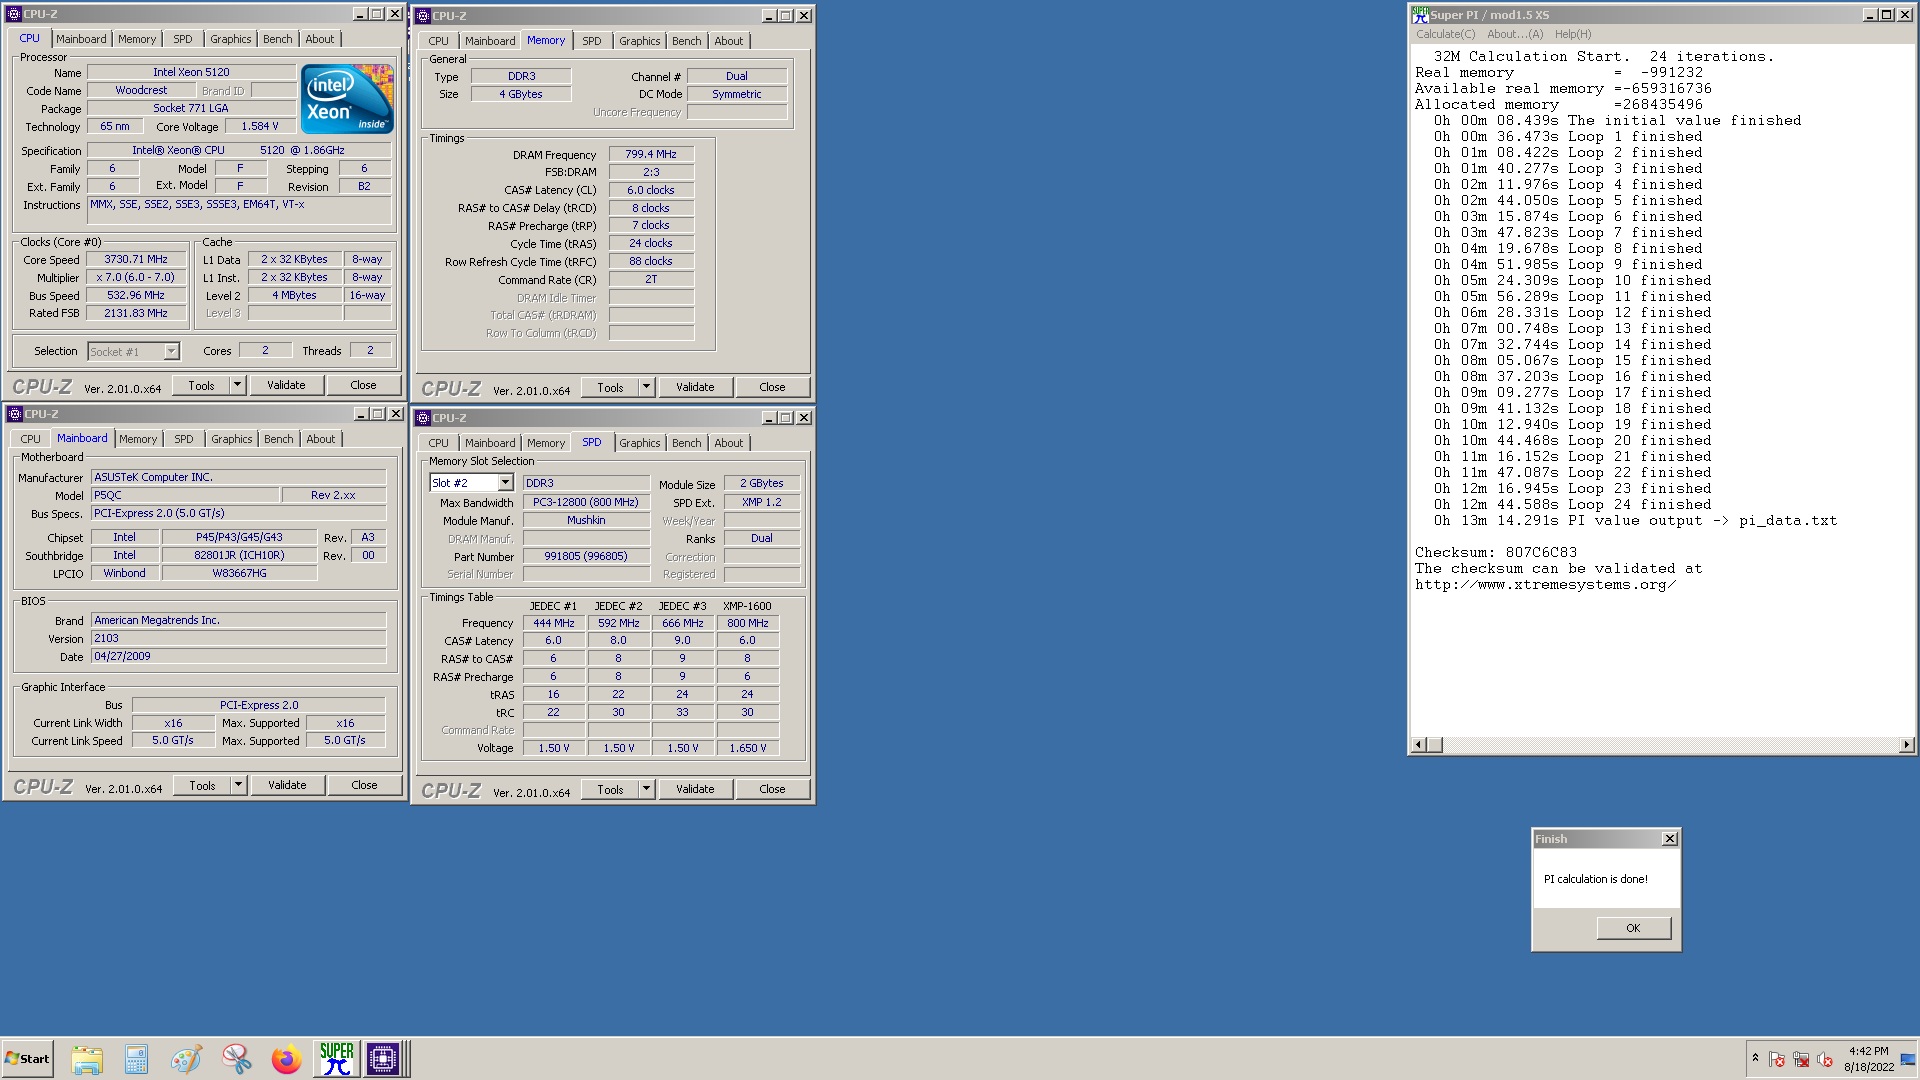Expand Tools dropdown arrow in Mainboard-tab window
The width and height of the screenshot is (1920, 1080).
(238, 785)
